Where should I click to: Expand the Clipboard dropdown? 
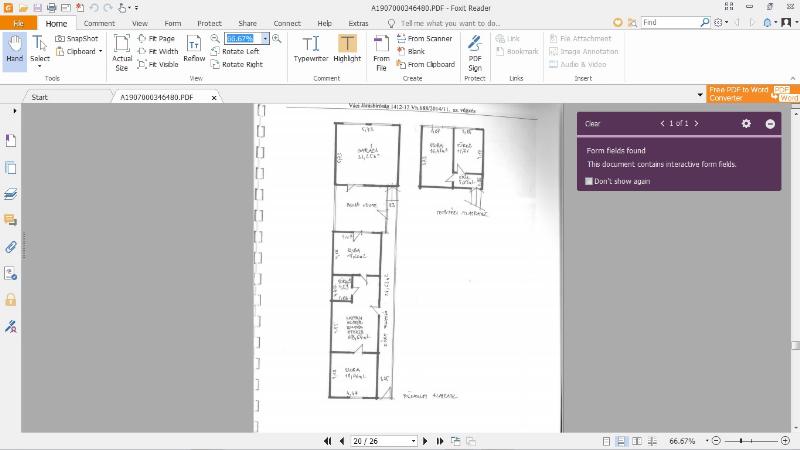[100, 51]
